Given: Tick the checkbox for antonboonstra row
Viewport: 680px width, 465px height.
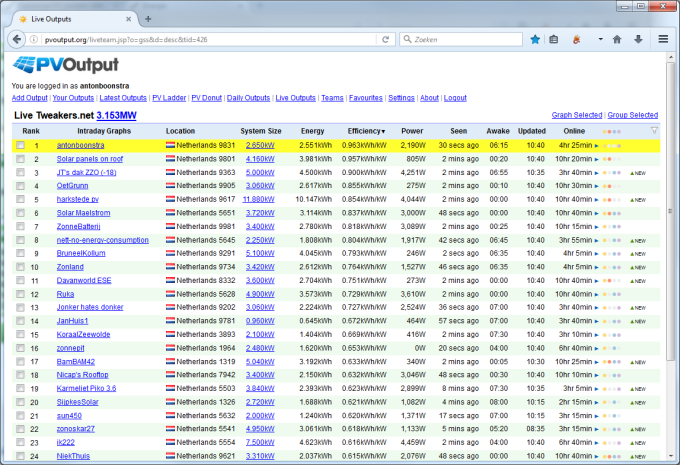Looking at the screenshot, I should pos(19,145).
